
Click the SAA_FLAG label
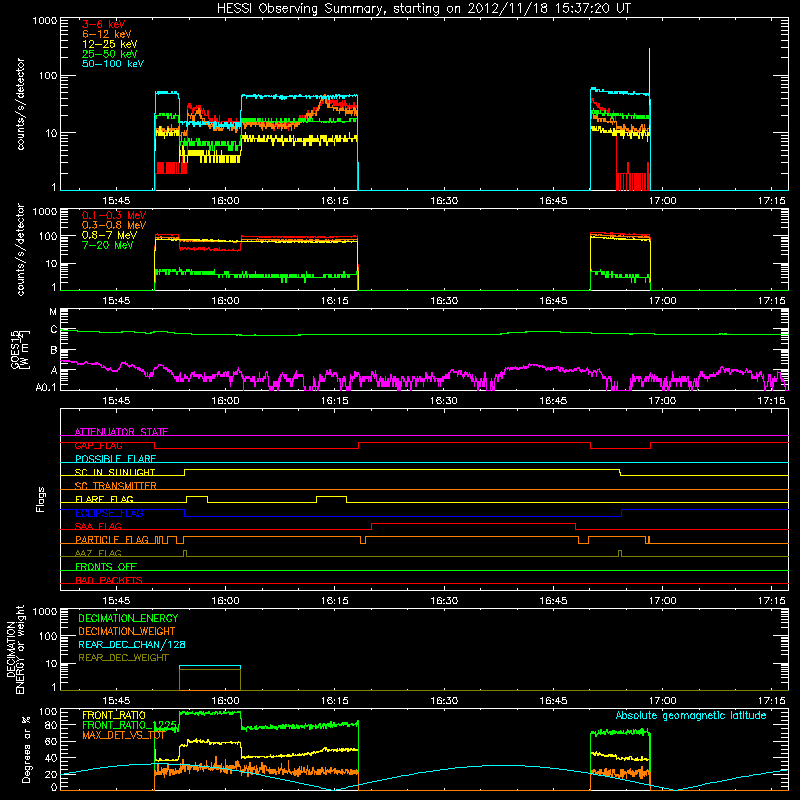pos(98,526)
